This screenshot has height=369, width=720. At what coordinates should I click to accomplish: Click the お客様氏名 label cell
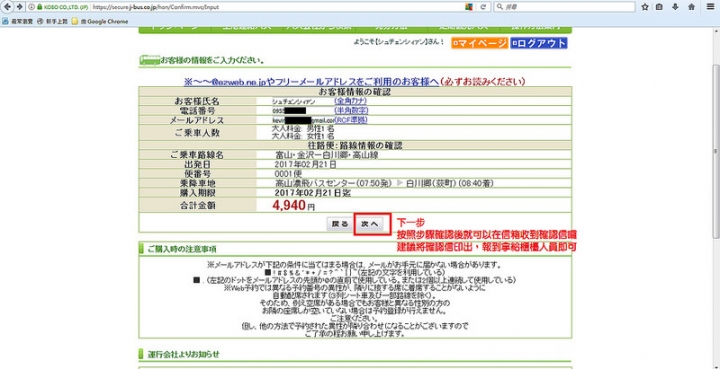tap(197, 101)
